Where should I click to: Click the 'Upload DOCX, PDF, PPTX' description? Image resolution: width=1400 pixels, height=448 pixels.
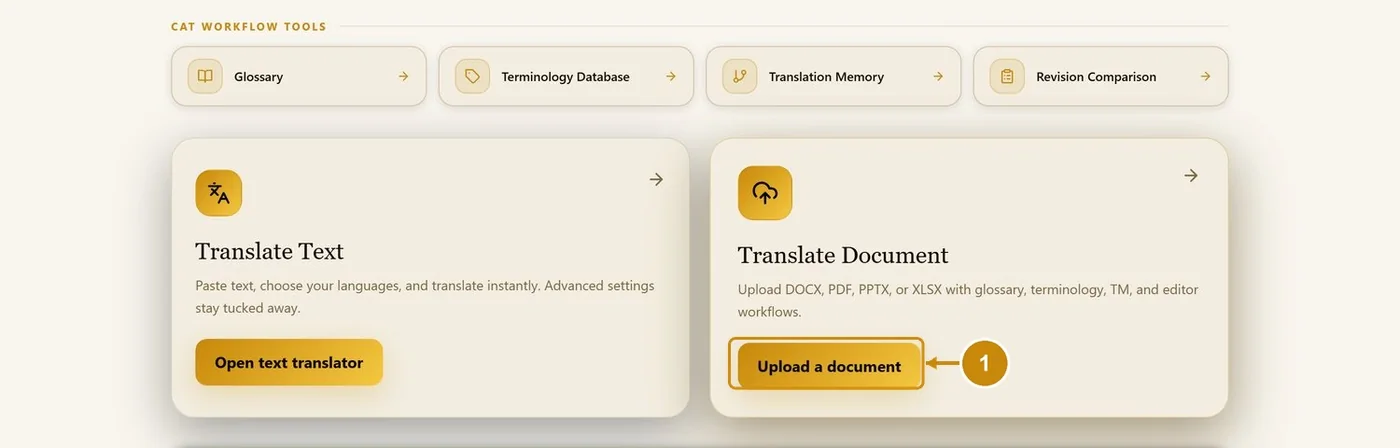(x=968, y=301)
